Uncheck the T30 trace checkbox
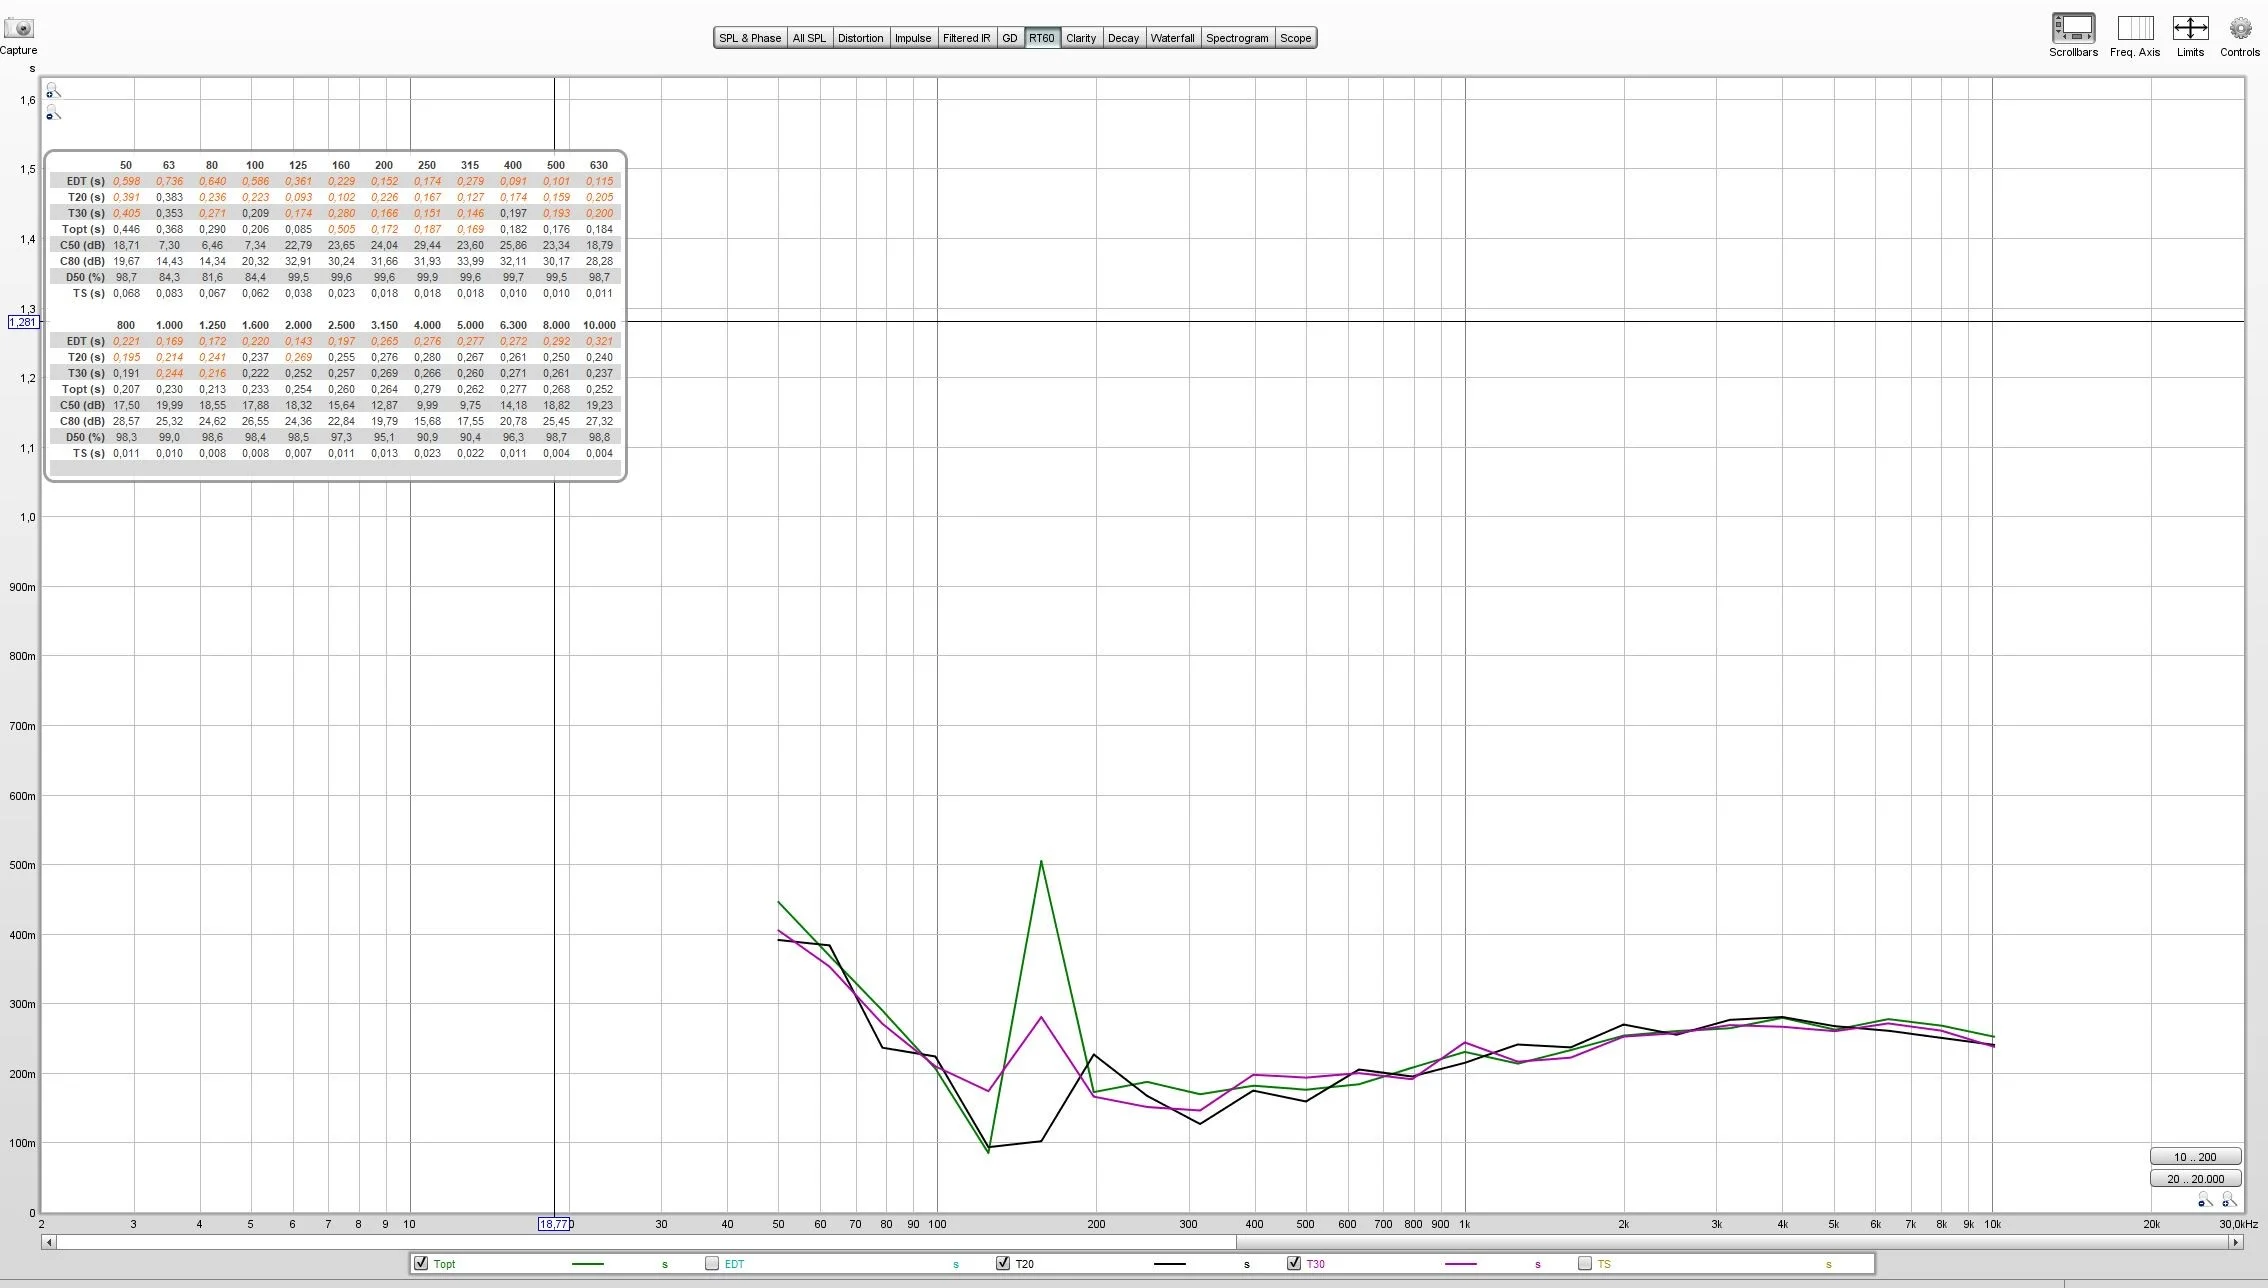This screenshot has width=2268, height=1288. click(x=1294, y=1263)
